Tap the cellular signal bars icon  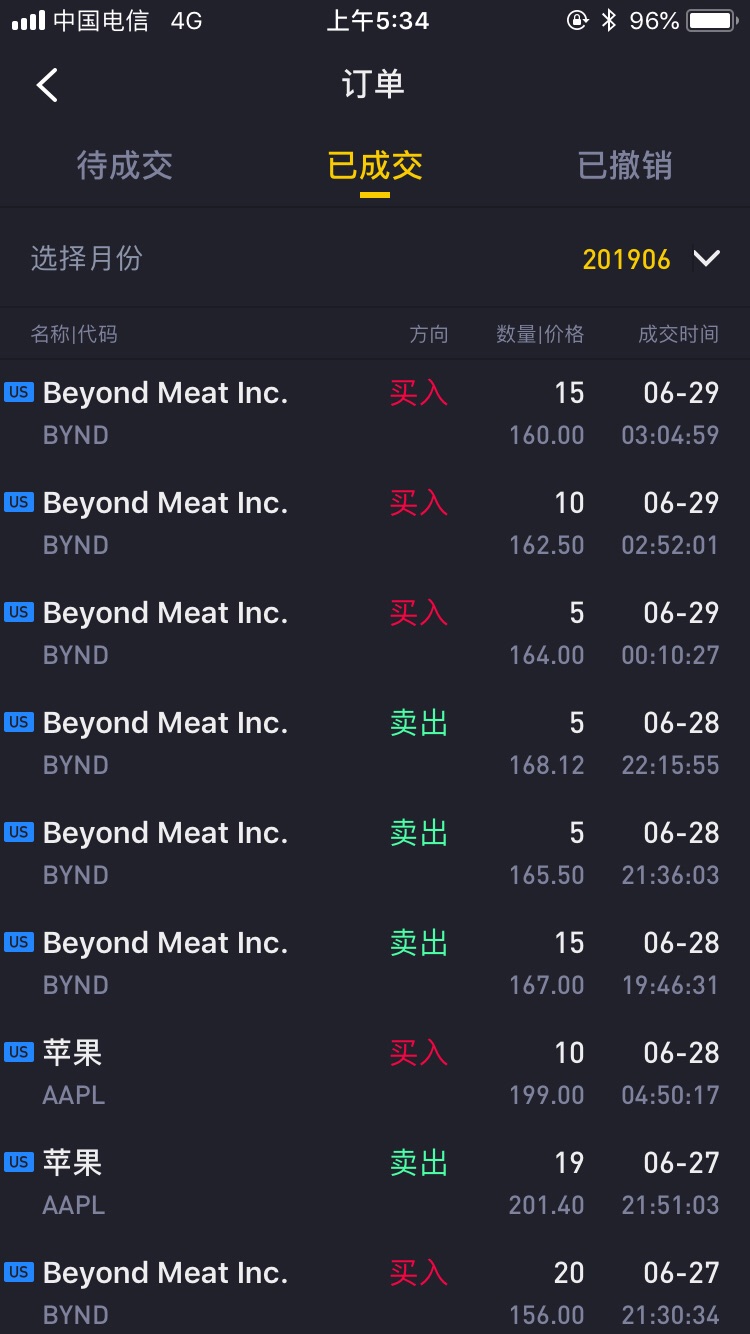coord(28,21)
